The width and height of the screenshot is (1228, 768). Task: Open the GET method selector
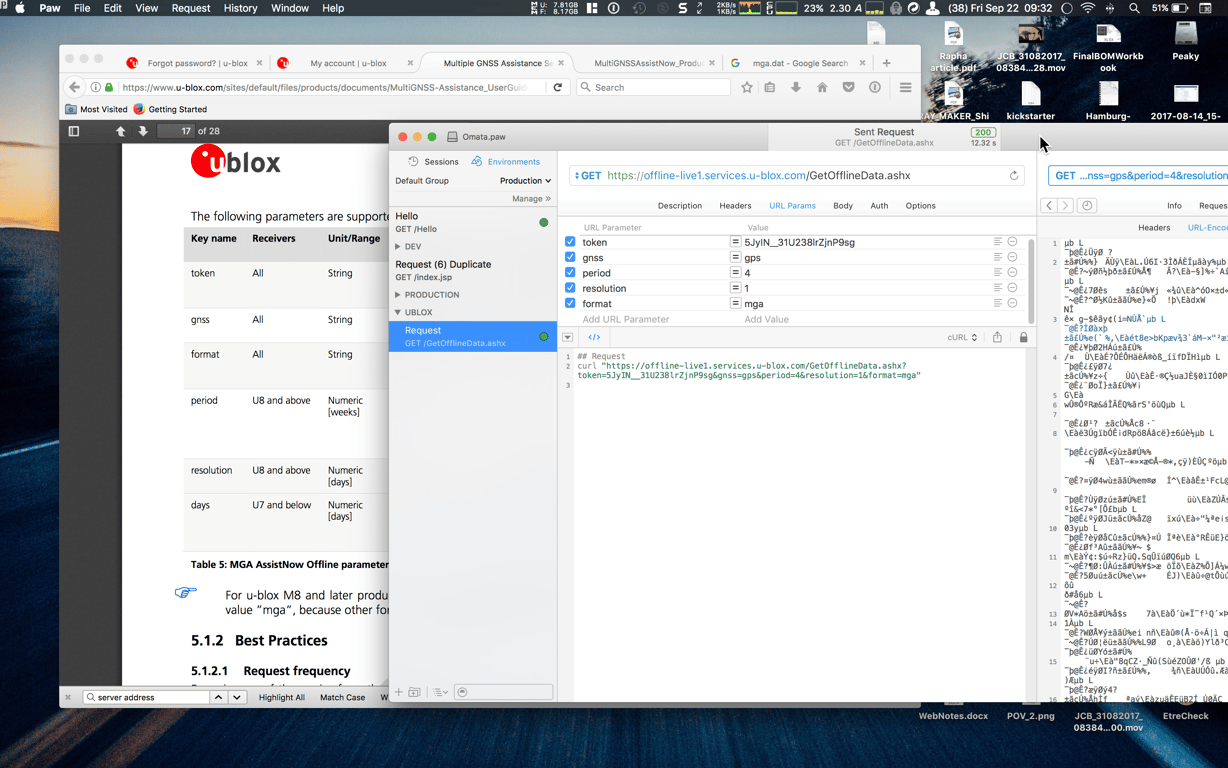[x=587, y=175]
